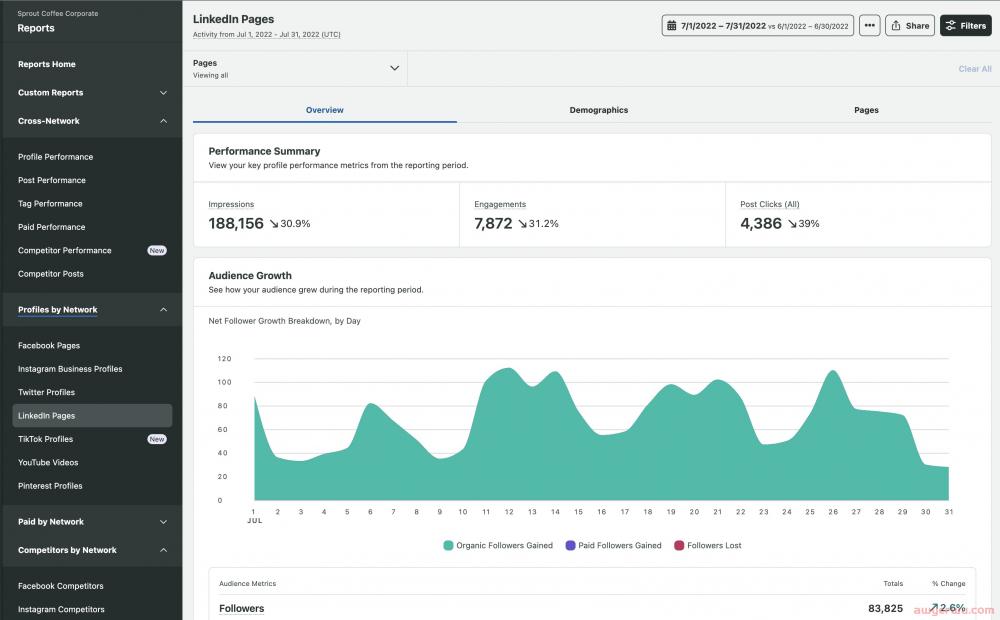Collapse Cross-Network section chevron
Viewport: 1000px width, 620px height.
[163, 121]
